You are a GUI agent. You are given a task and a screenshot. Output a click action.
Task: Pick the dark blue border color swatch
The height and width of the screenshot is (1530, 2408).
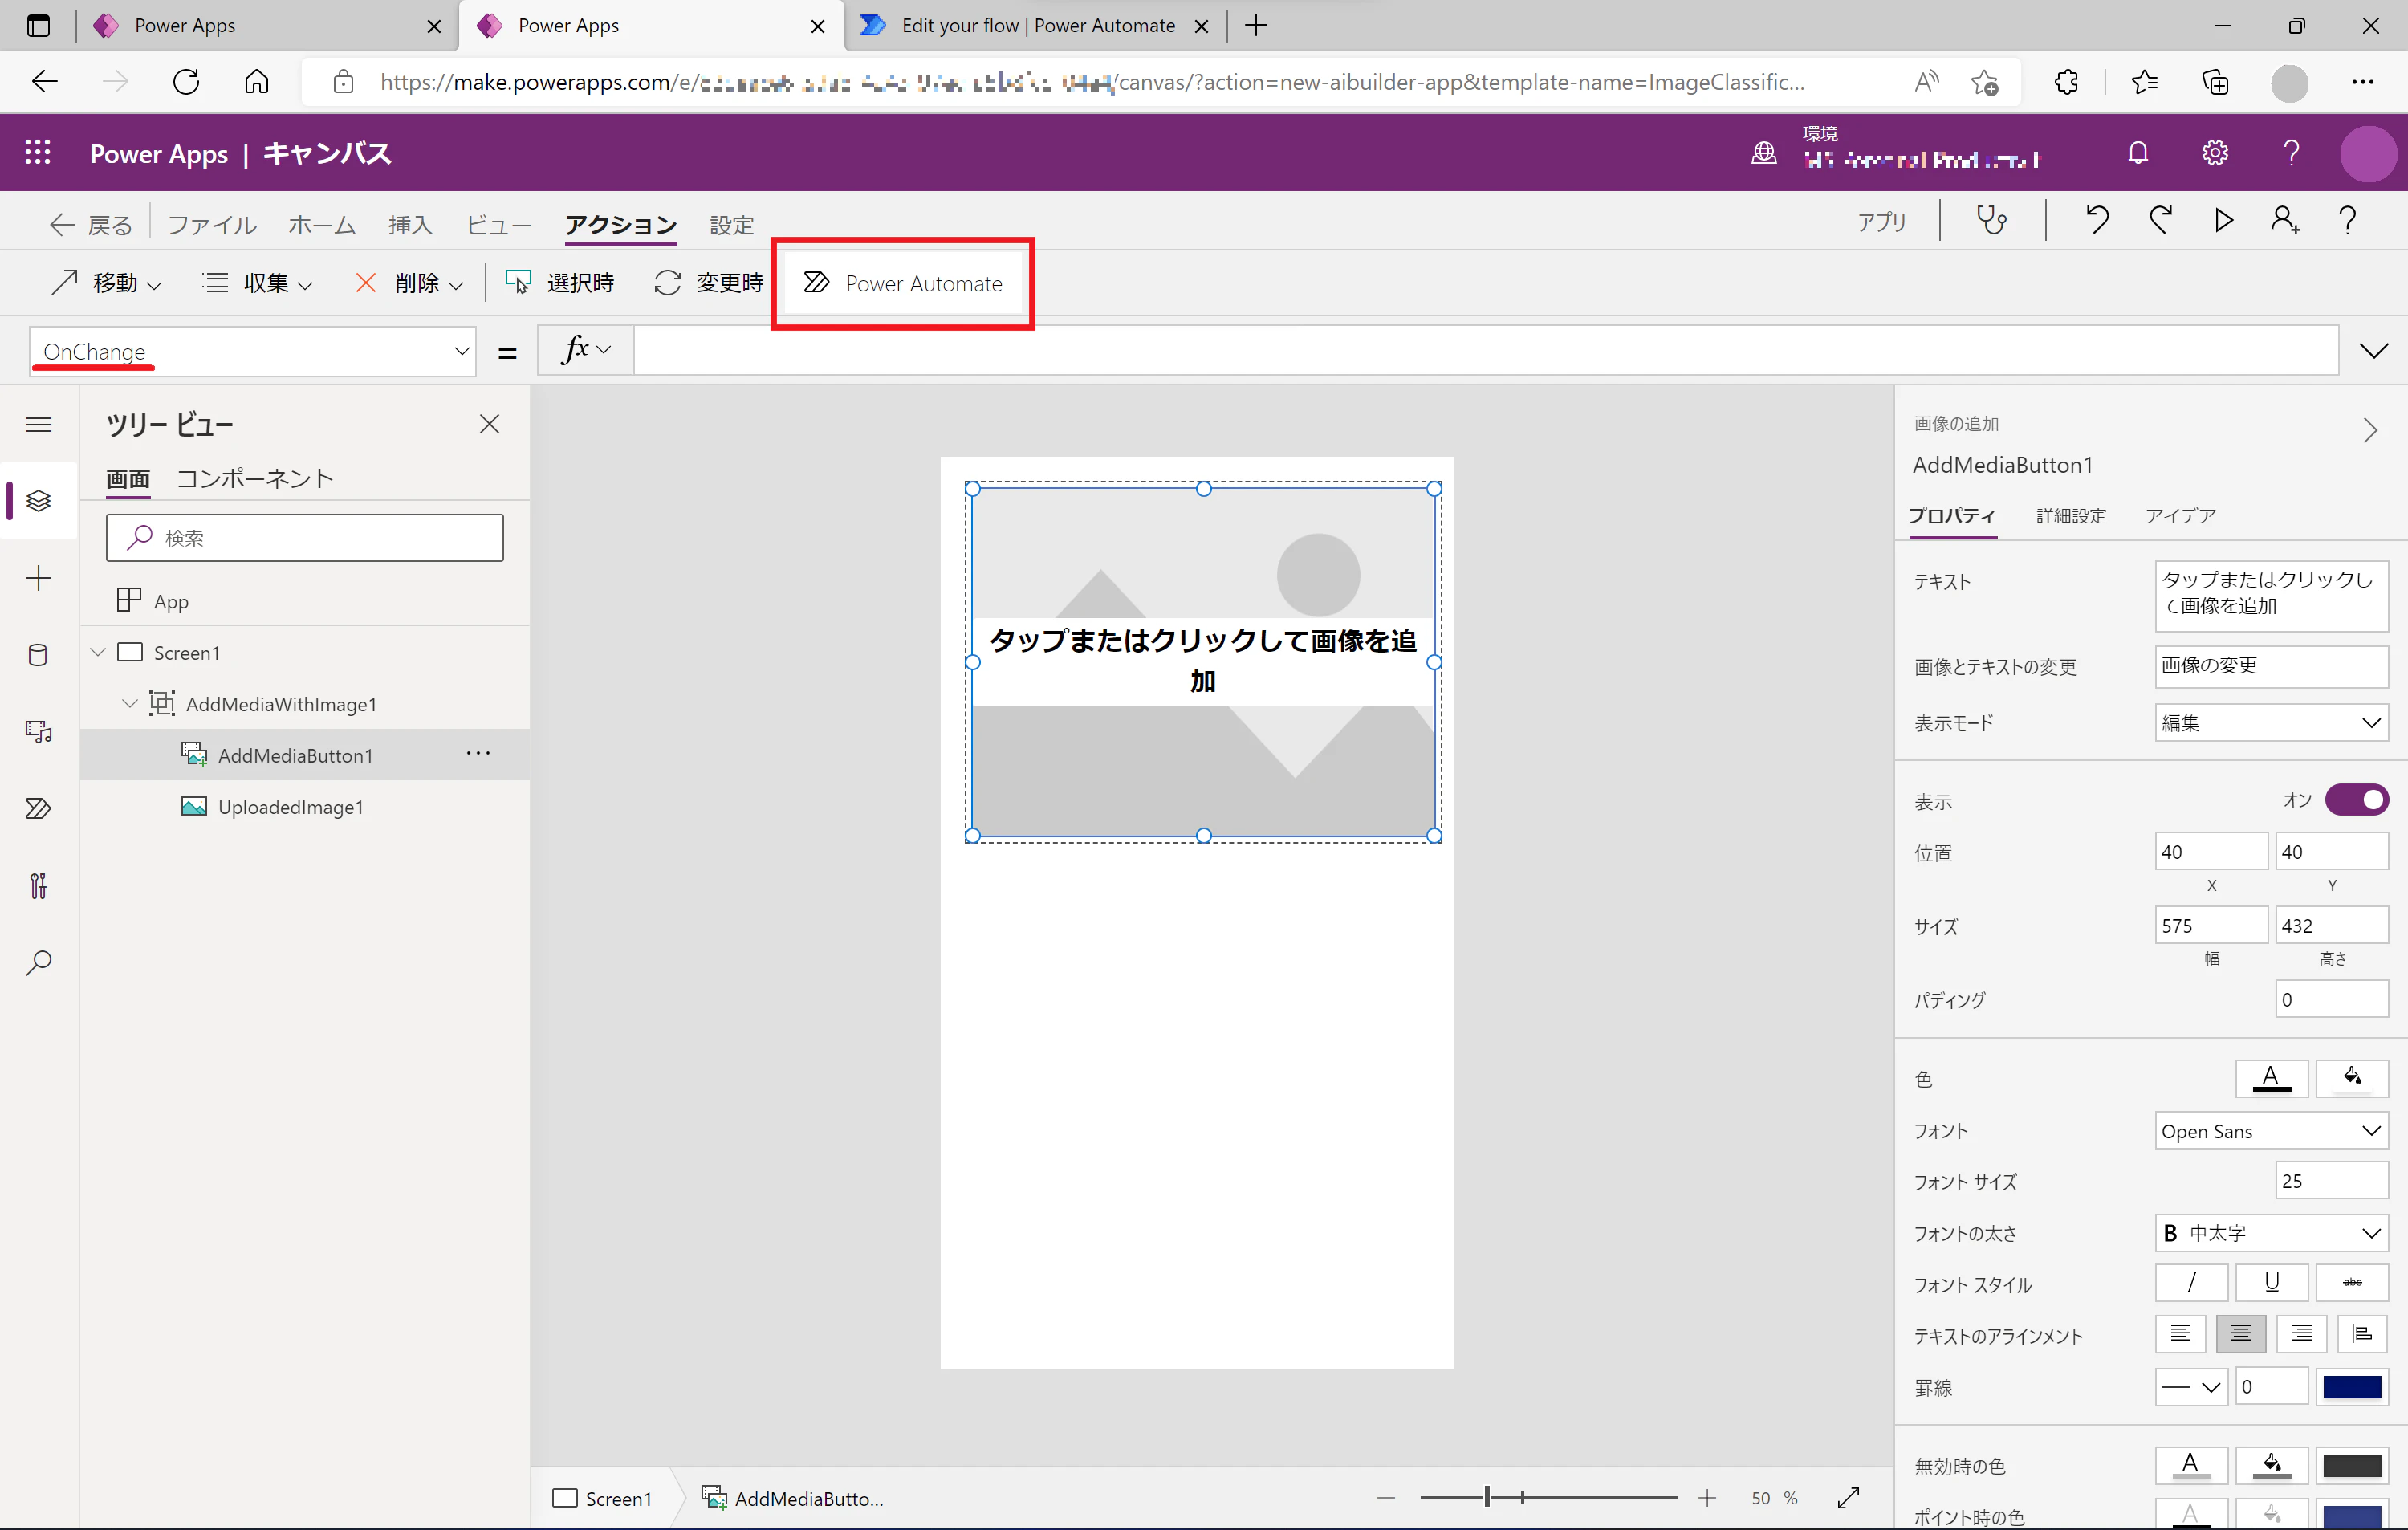[x=2352, y=1386]
